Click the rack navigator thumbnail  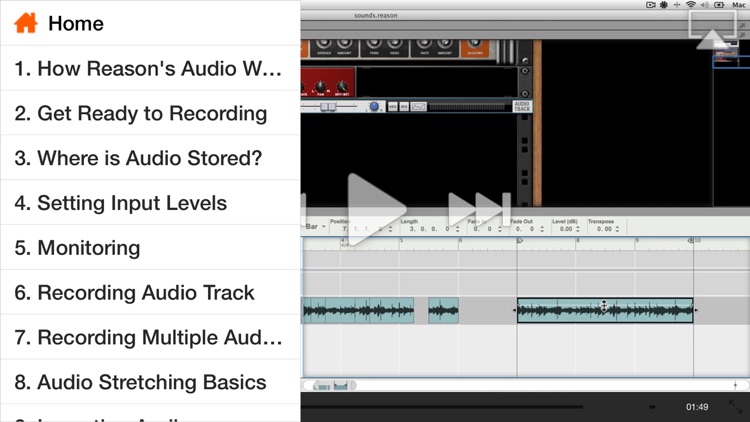[727, 53]
